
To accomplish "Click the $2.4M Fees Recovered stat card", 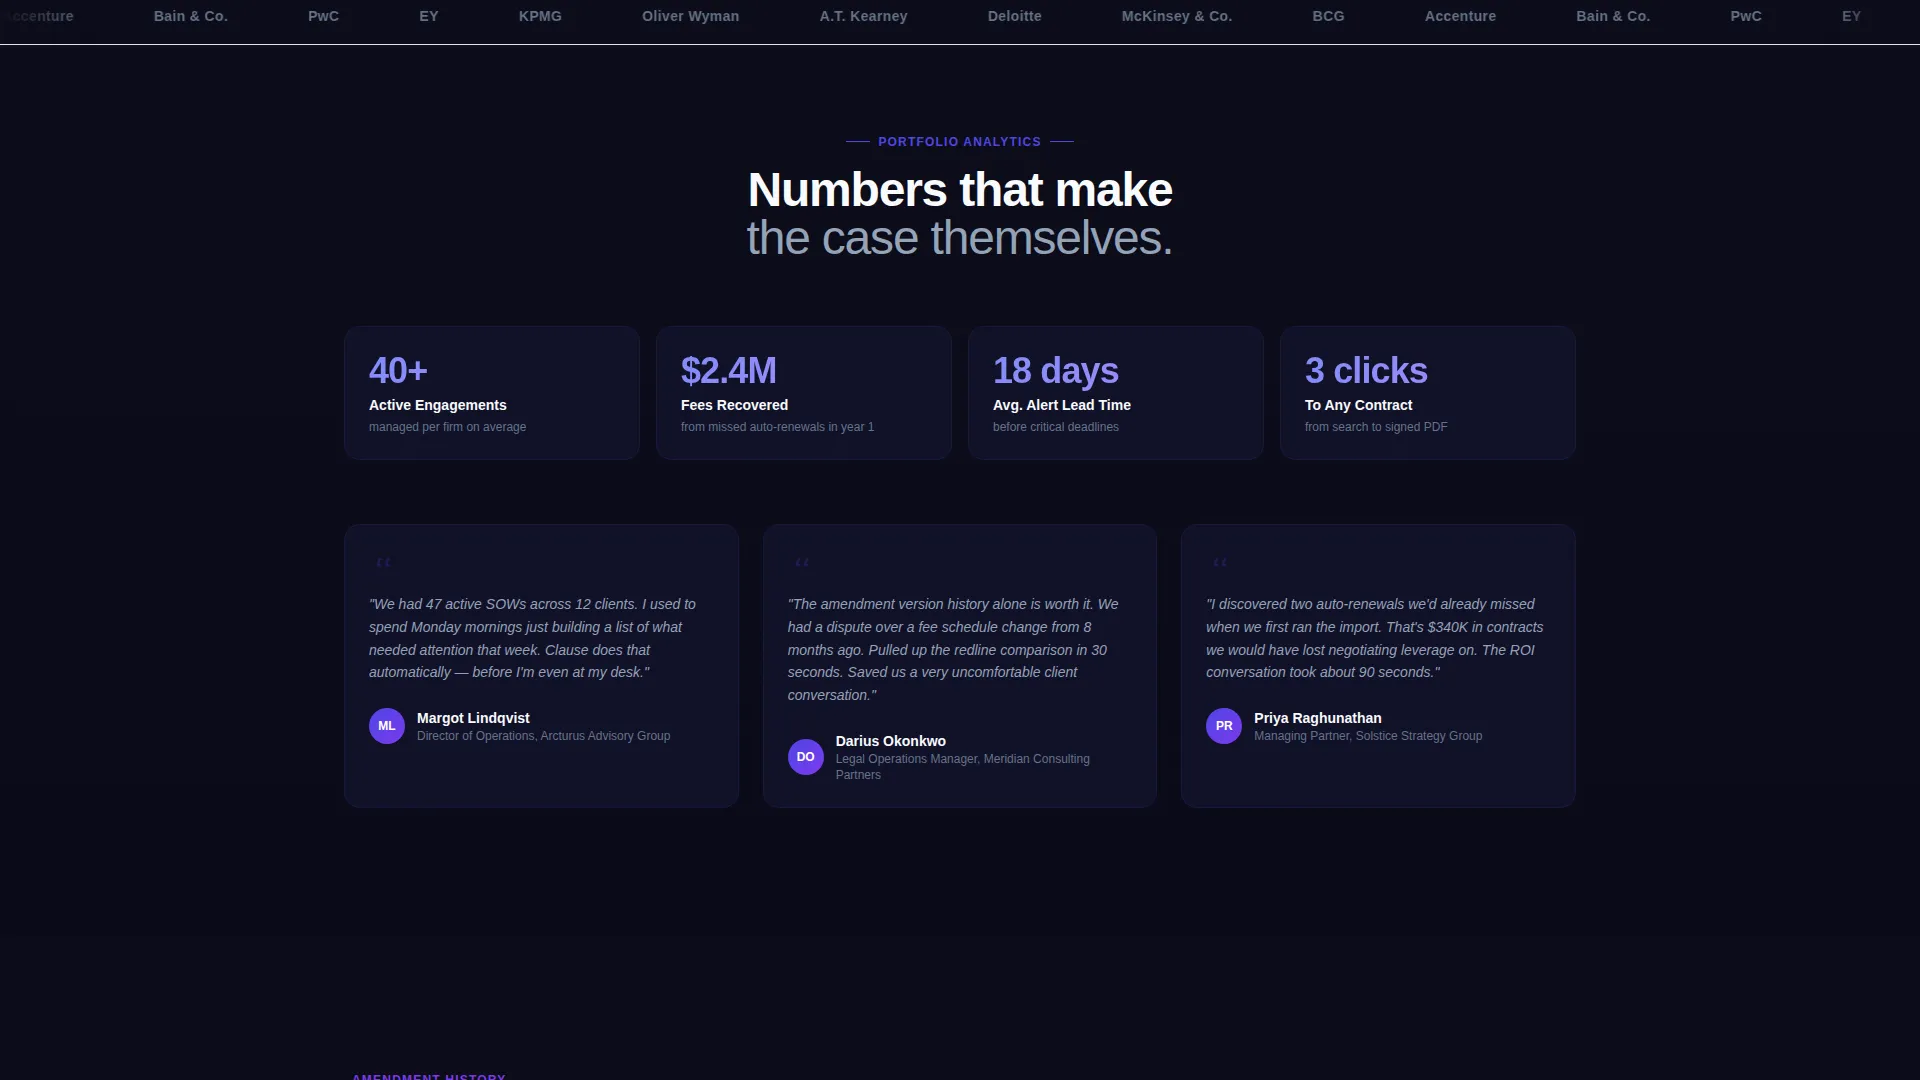I will [804, 393].
